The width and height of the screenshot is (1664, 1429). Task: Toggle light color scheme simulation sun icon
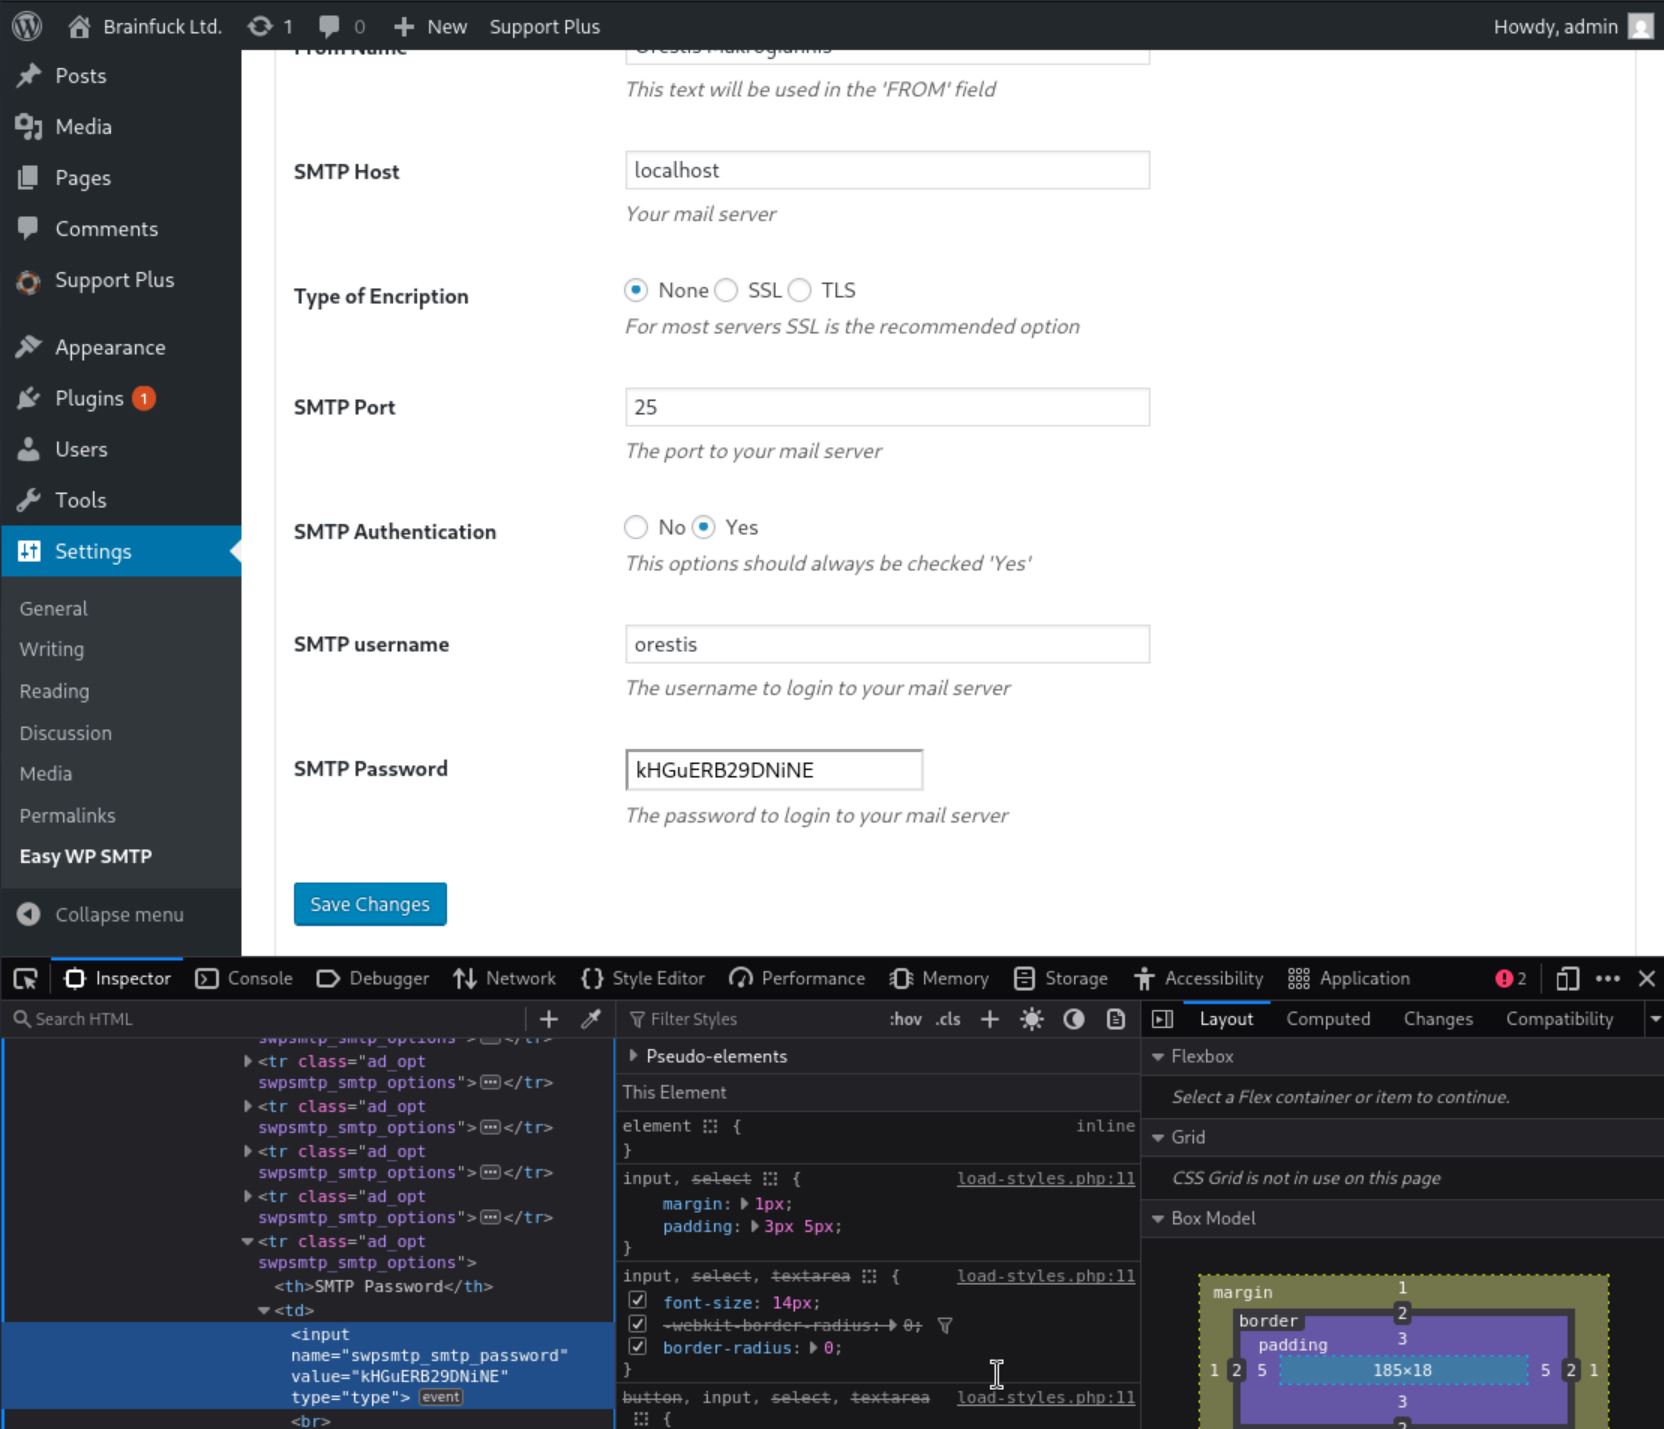1031,1019
